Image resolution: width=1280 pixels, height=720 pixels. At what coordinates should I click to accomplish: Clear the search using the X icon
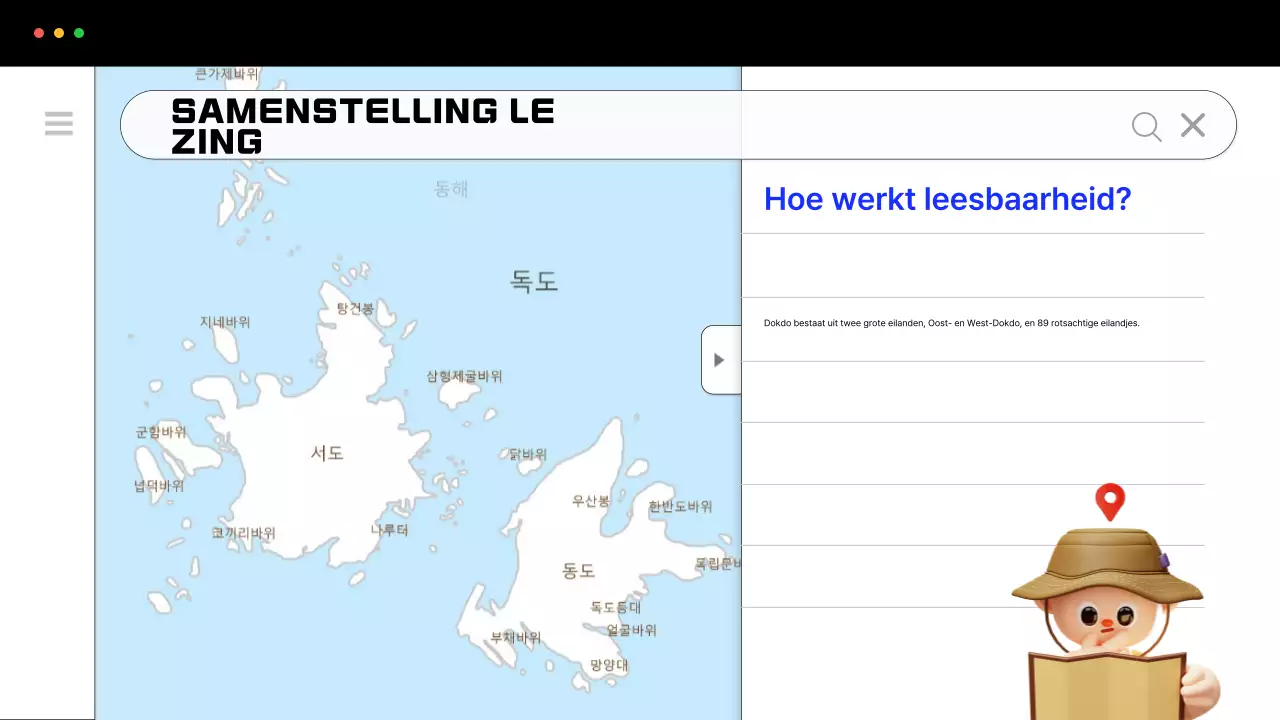click(1192, 125)
